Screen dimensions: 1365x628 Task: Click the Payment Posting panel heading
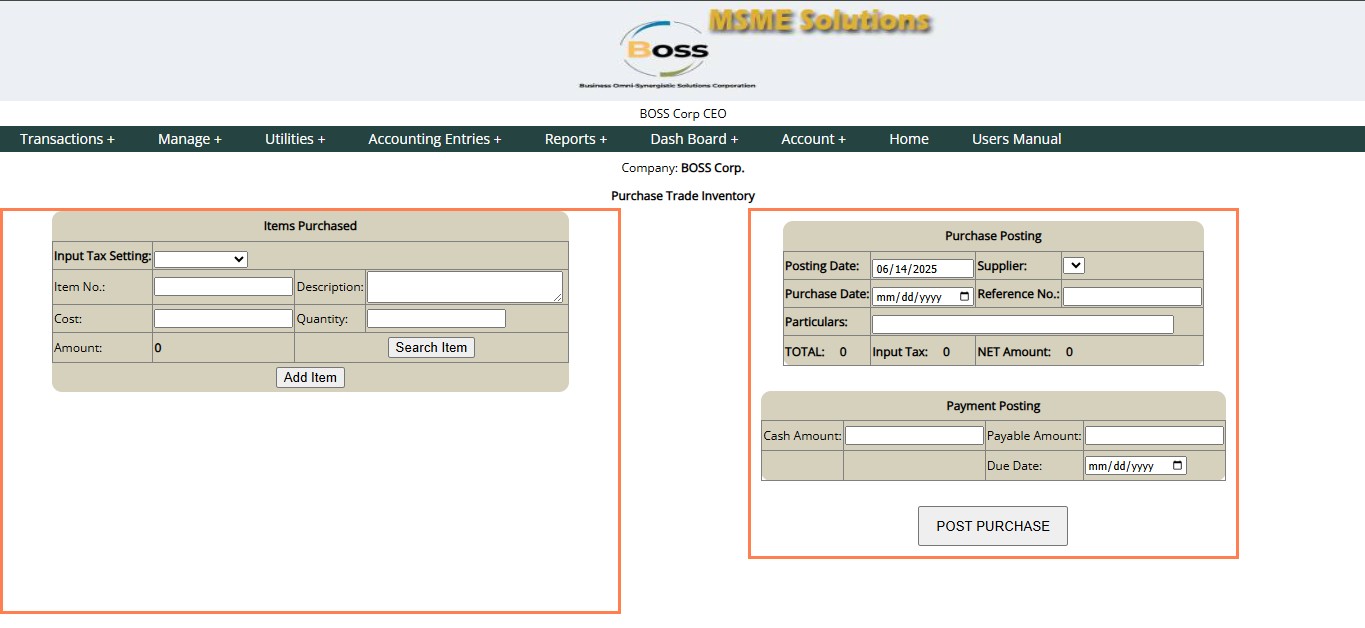tap(993, 406)
